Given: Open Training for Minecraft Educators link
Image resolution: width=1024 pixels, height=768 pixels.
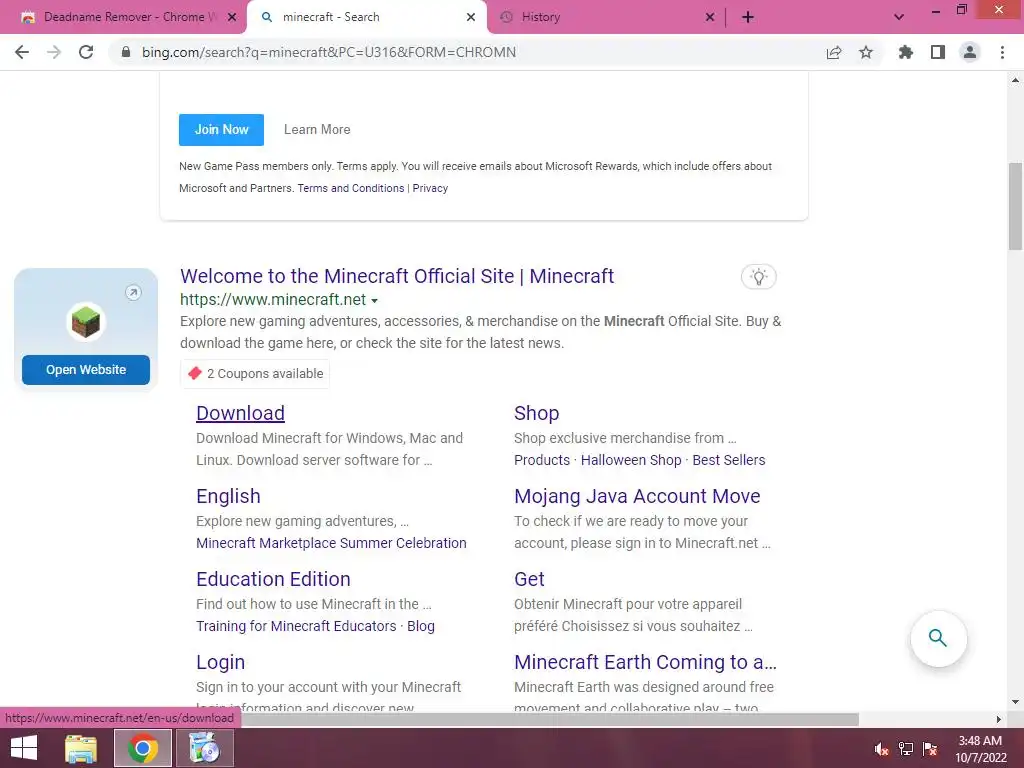Looking at the screenshot, I should coord(296,626).
